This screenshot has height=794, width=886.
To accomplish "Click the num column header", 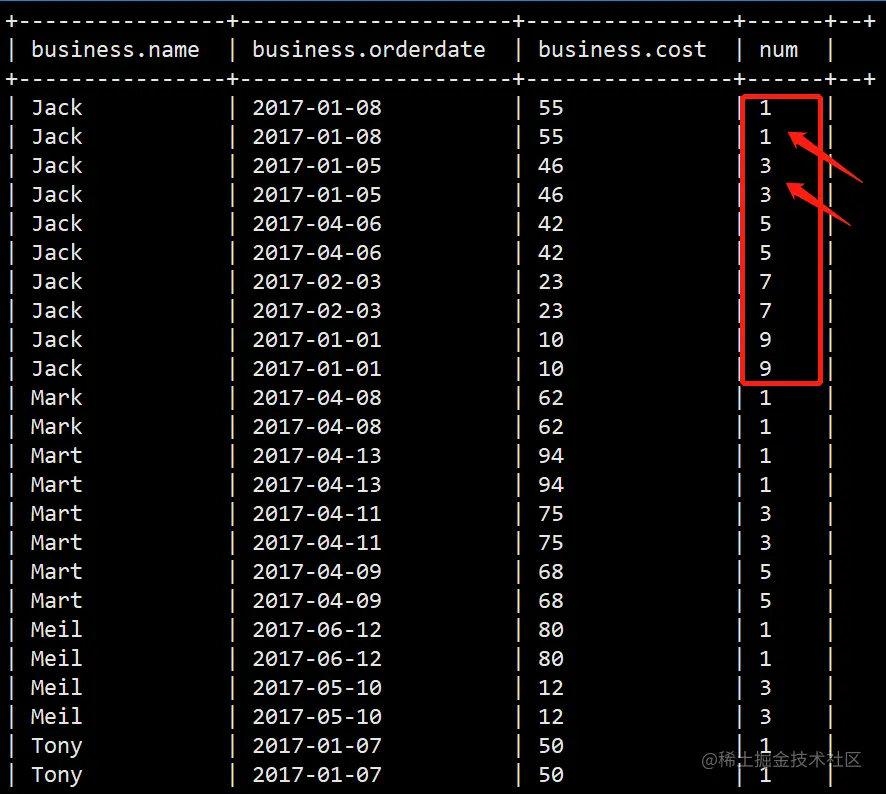I will [778, 50].
